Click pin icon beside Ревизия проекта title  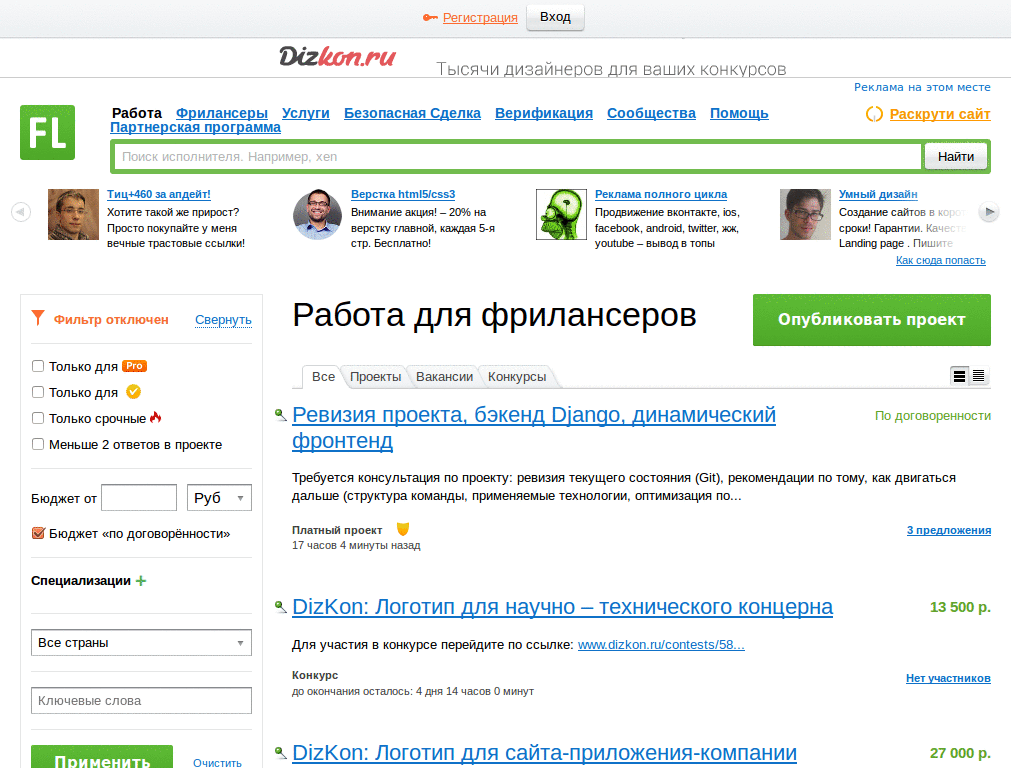280,415
